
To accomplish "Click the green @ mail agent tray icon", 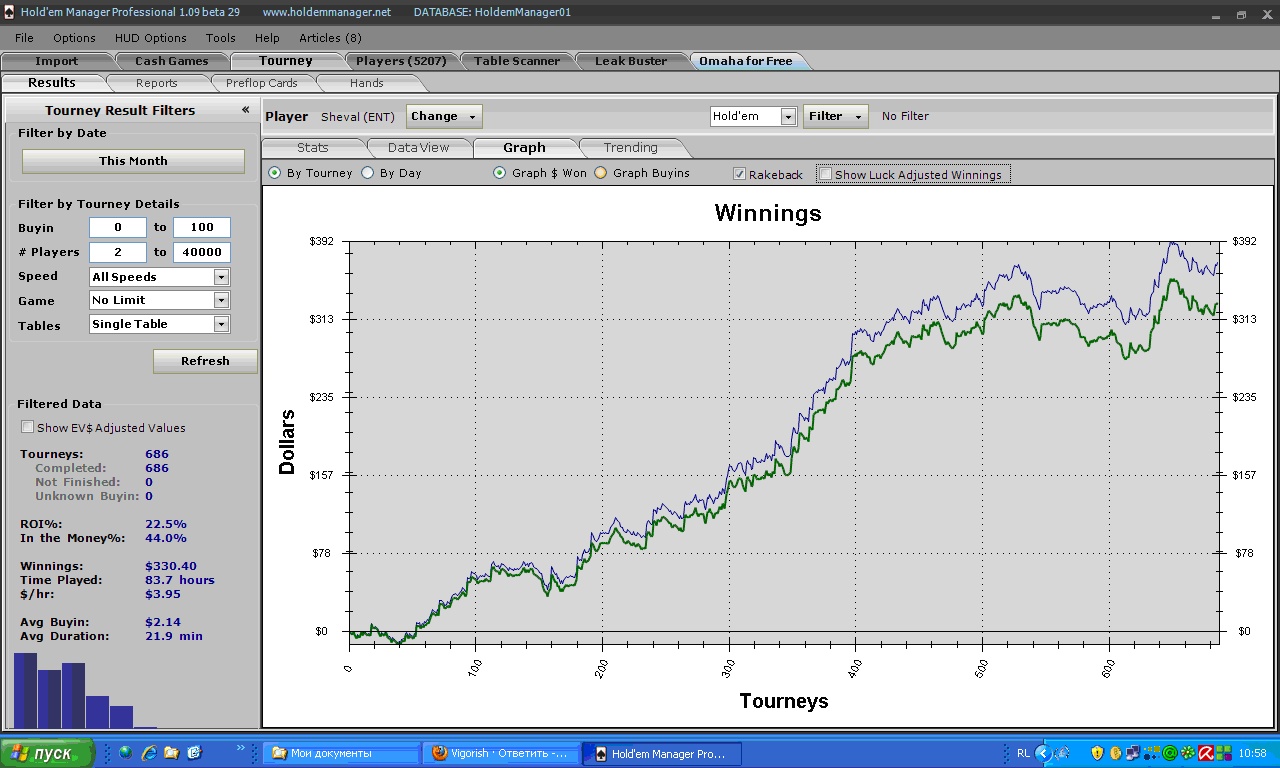I will tap(1169, 753).
